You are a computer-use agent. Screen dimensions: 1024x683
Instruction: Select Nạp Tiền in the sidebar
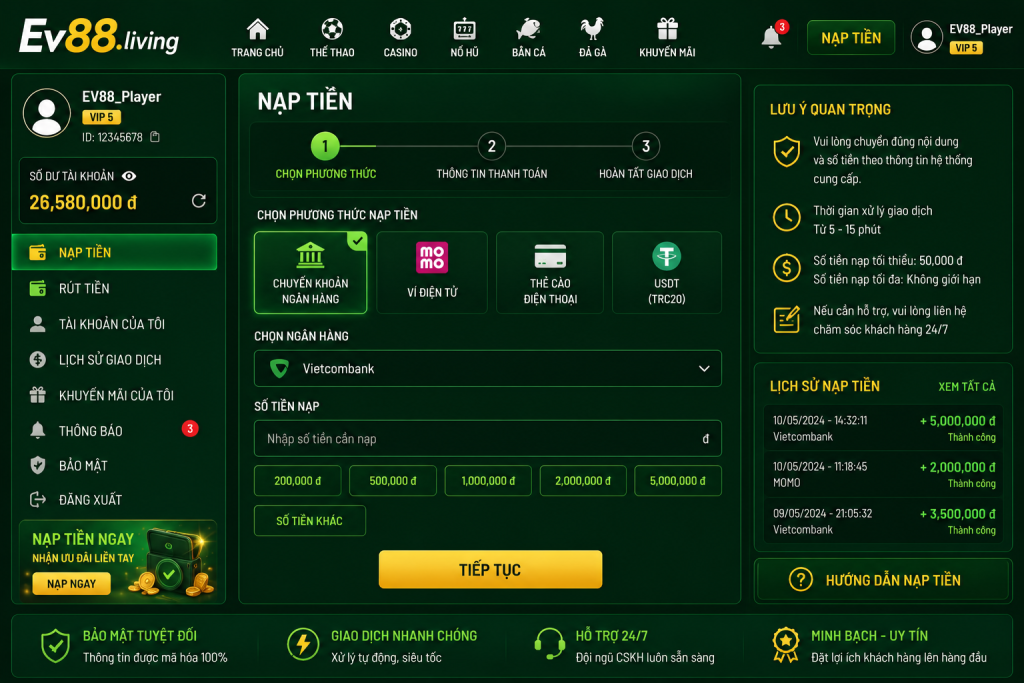click(114, 252)
